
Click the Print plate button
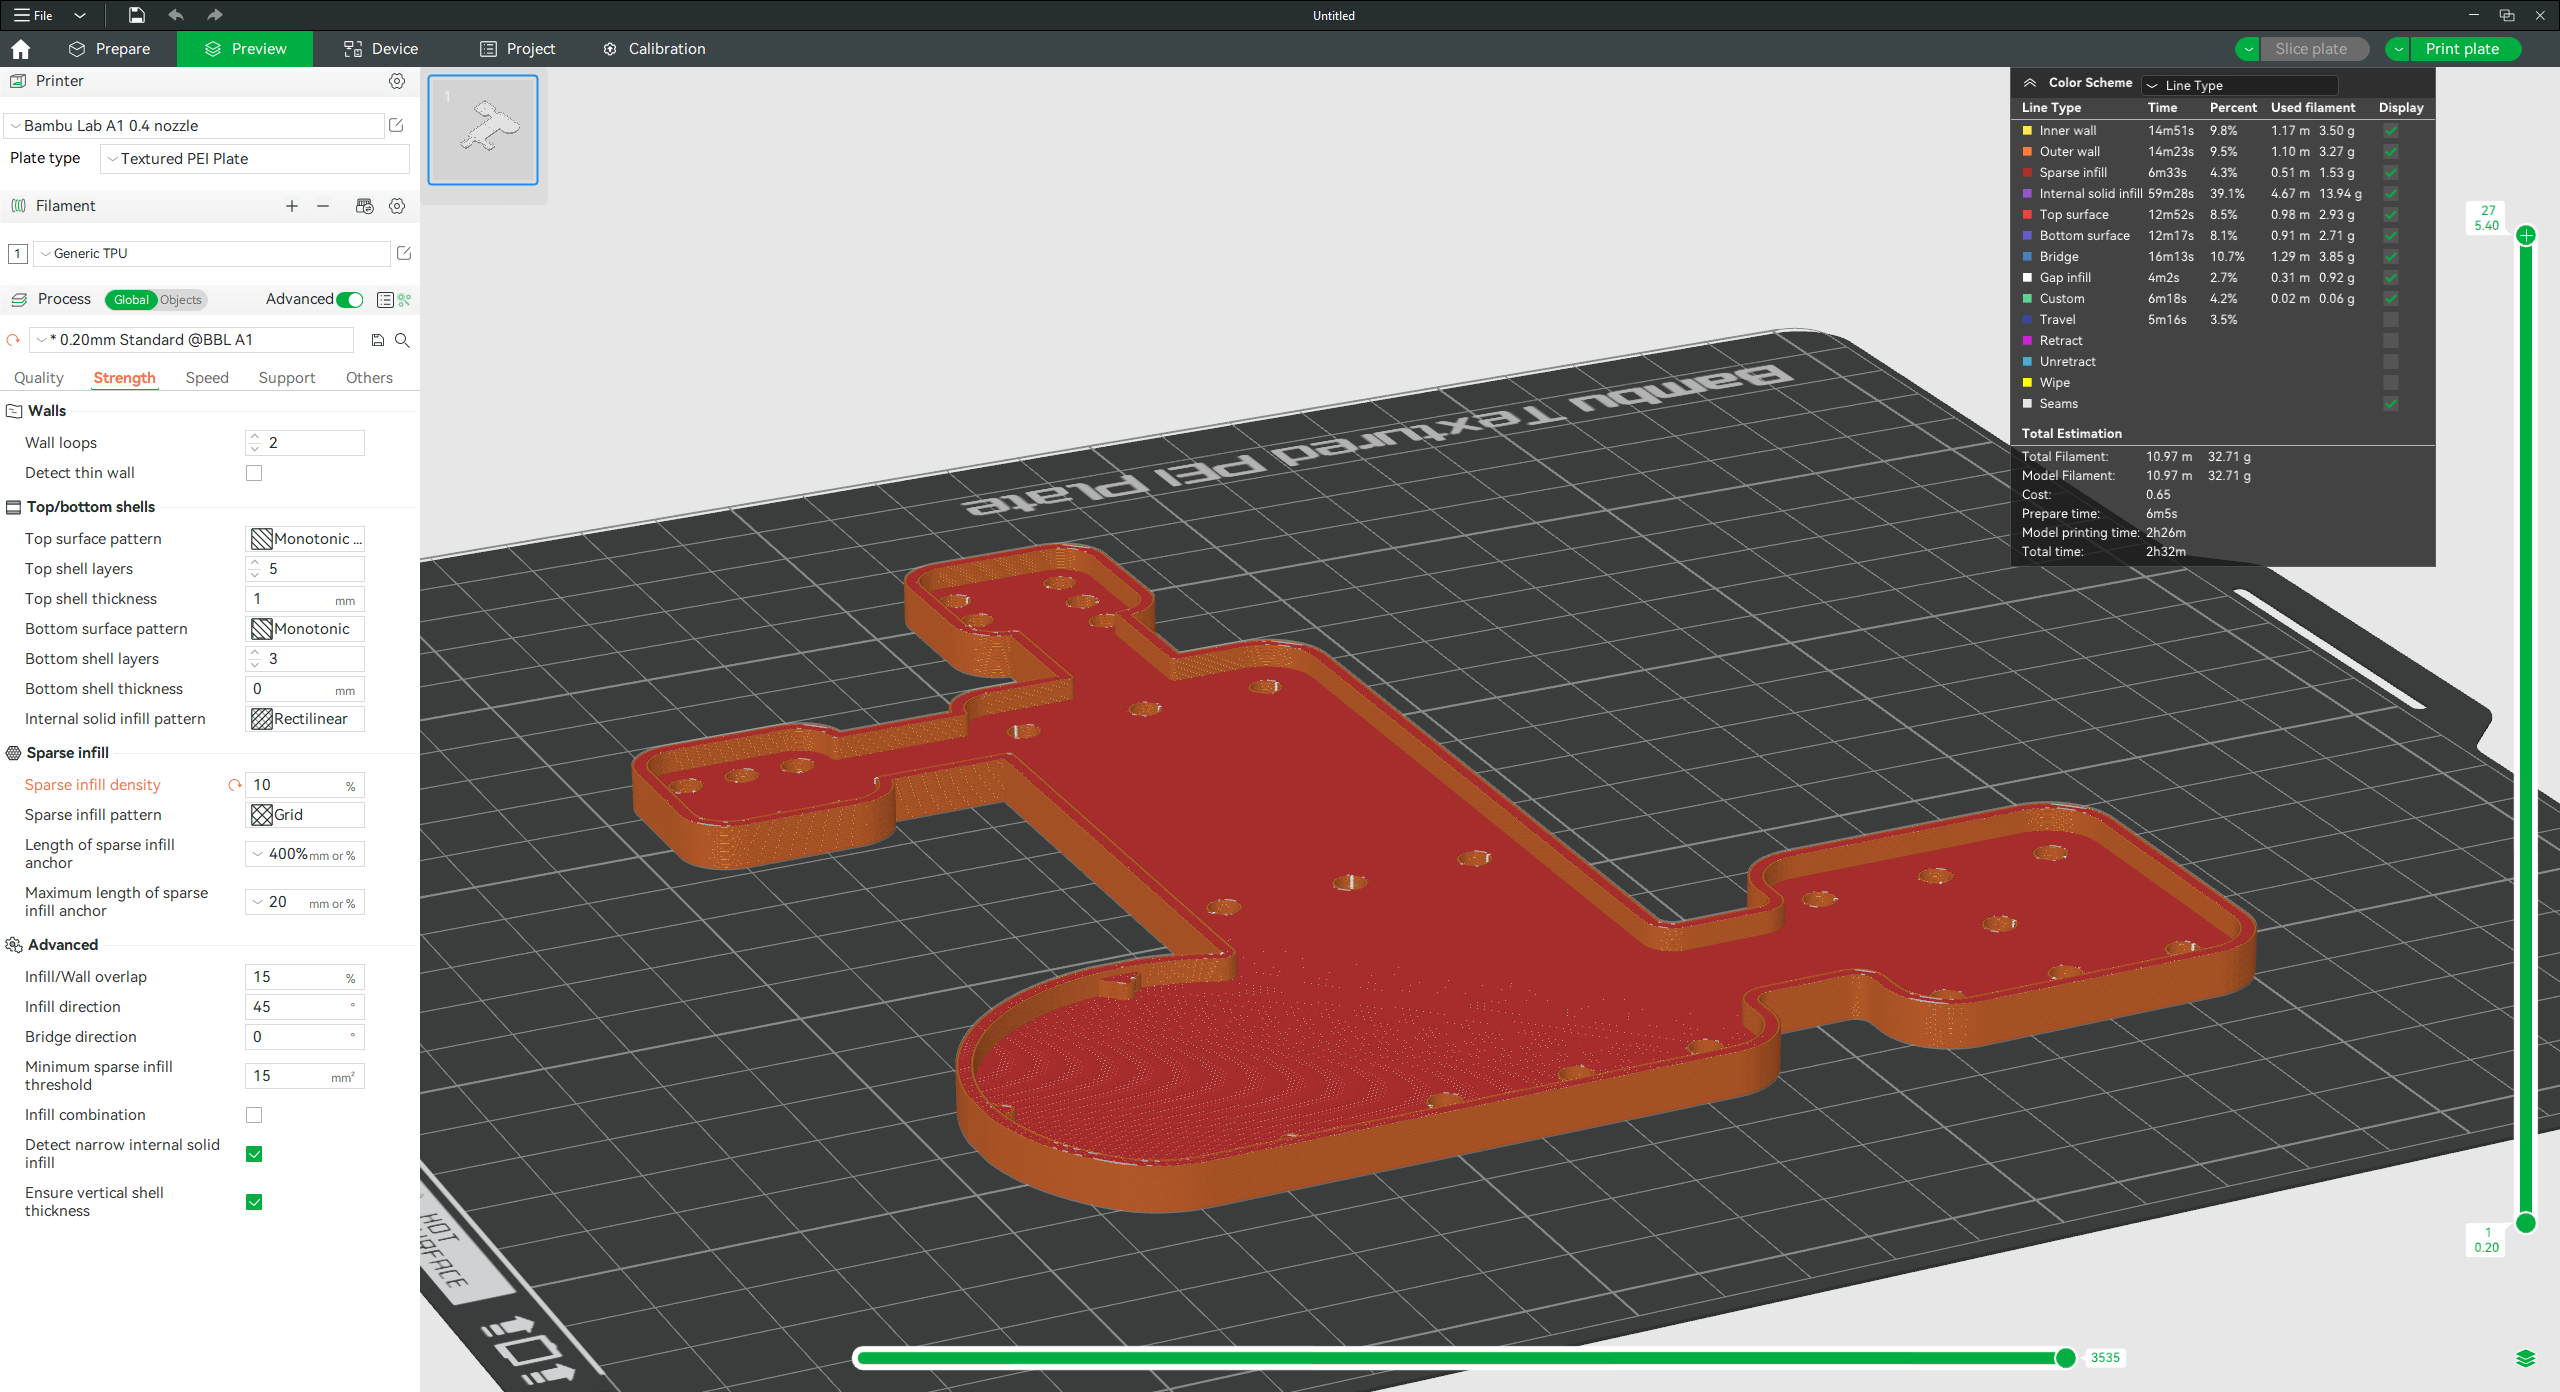point(2462,49)
